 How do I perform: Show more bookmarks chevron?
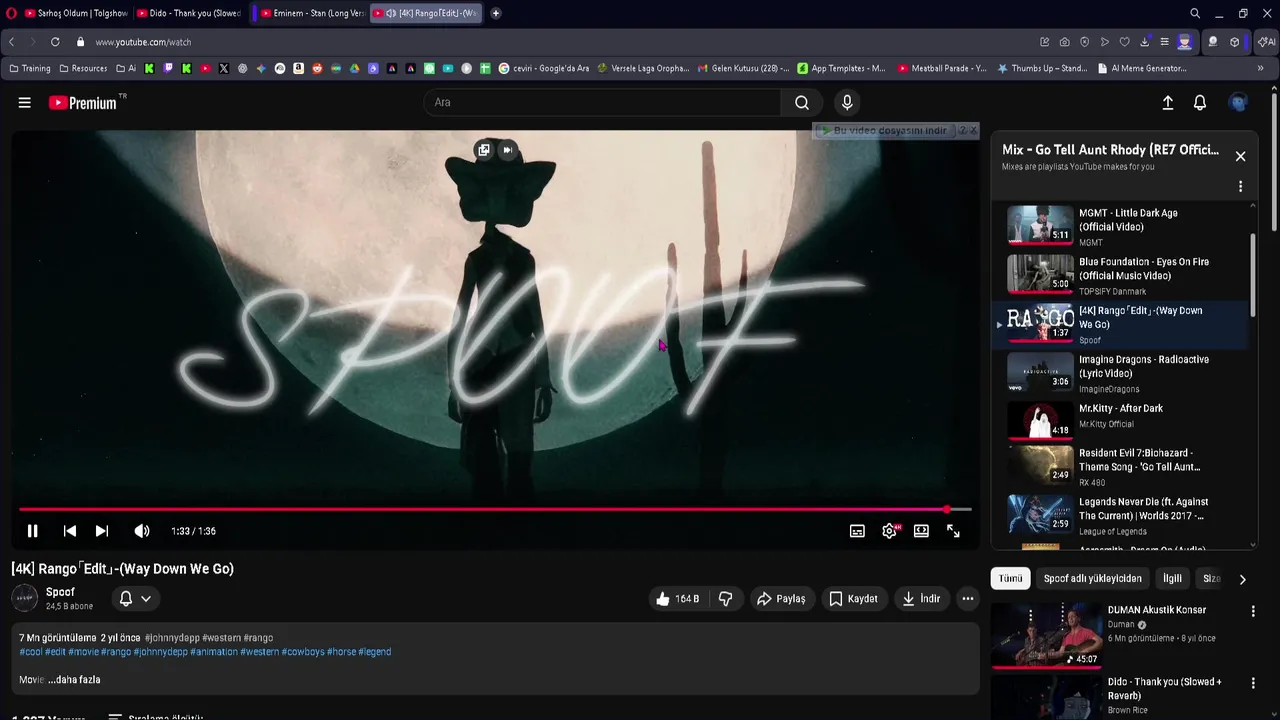click(1260, 68)
